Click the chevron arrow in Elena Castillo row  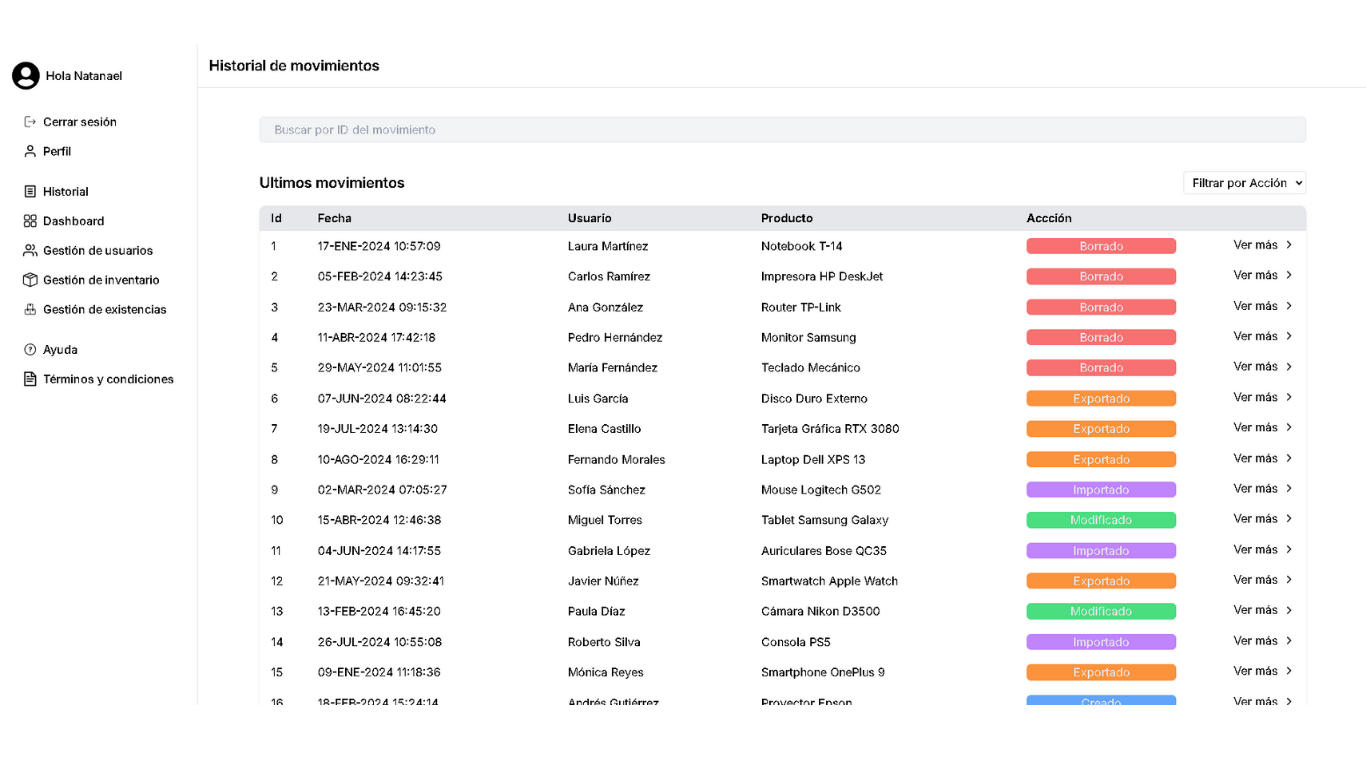point(1289,427)
